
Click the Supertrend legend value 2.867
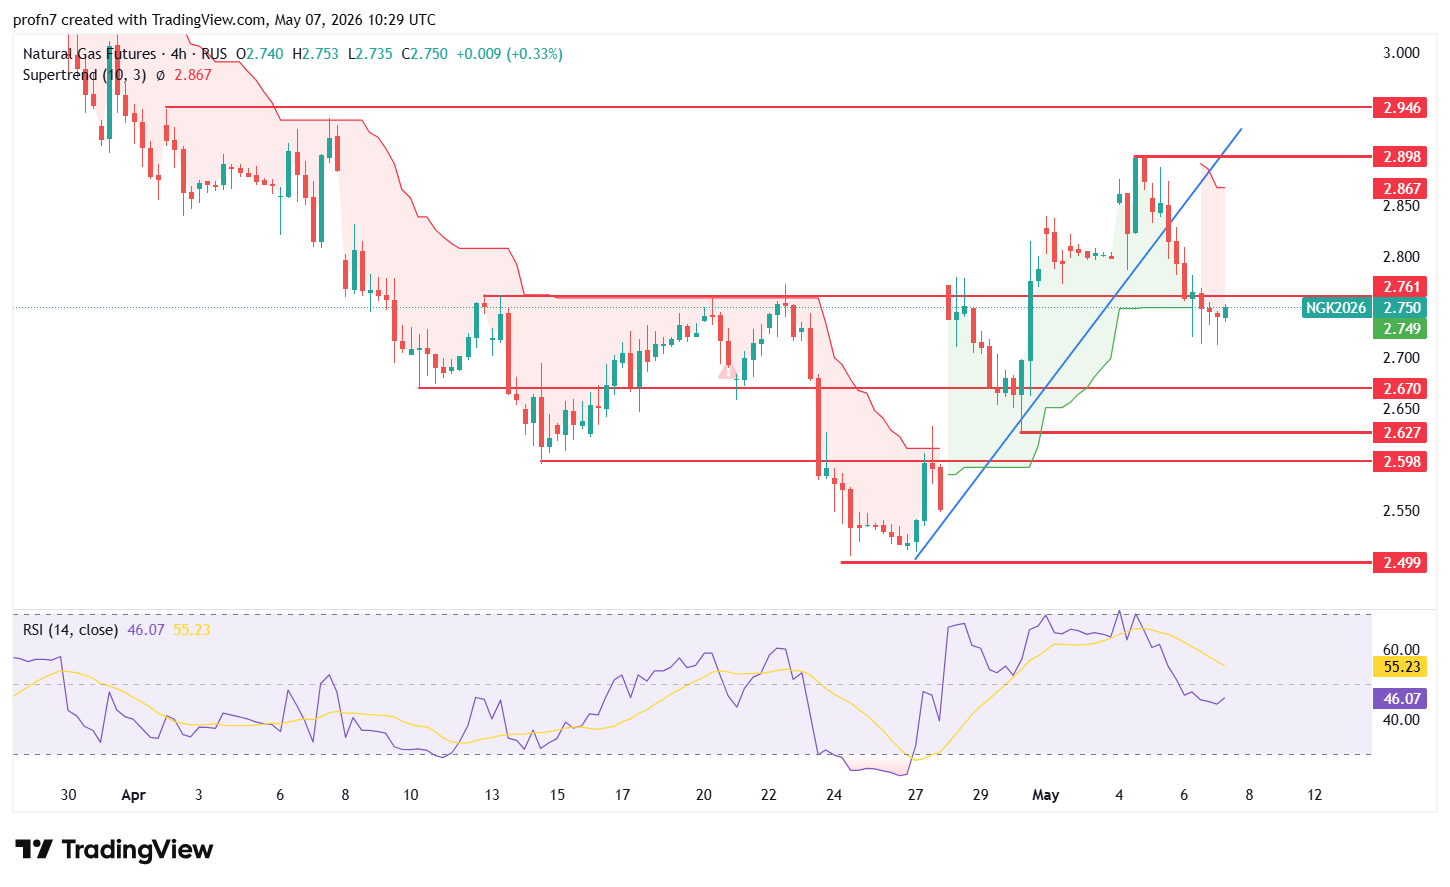(193, 75)
